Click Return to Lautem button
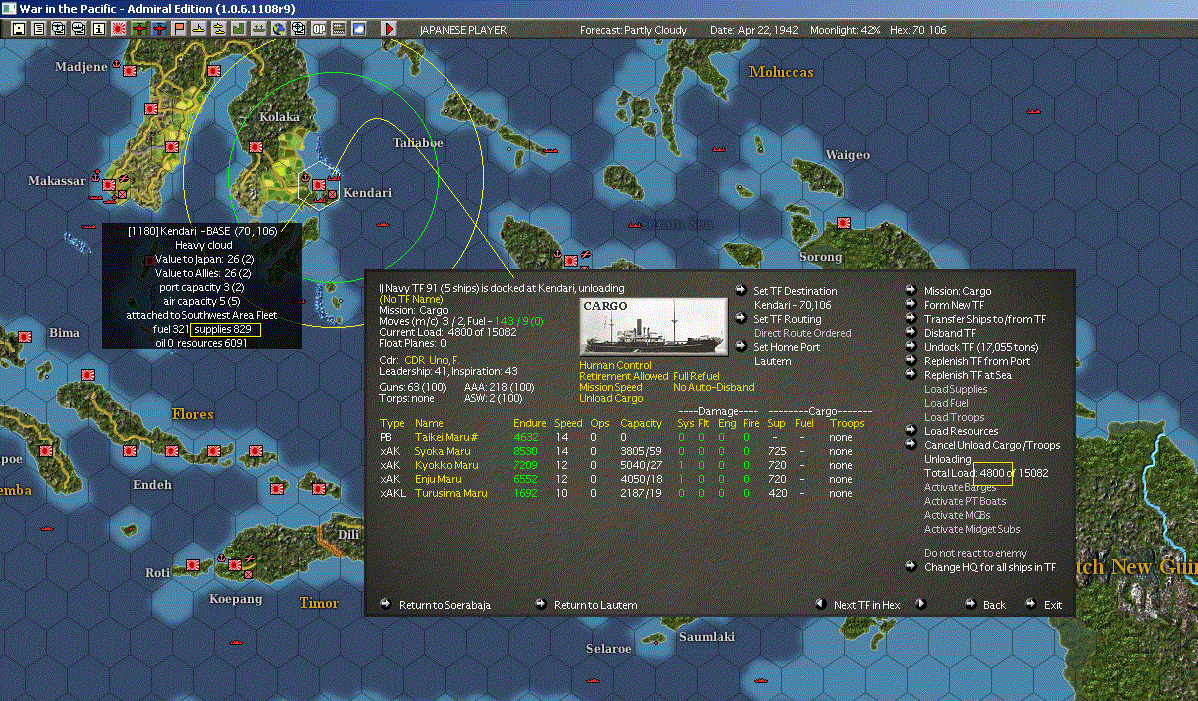This screenshot has height=701, width=1198. tap(595, 605)
